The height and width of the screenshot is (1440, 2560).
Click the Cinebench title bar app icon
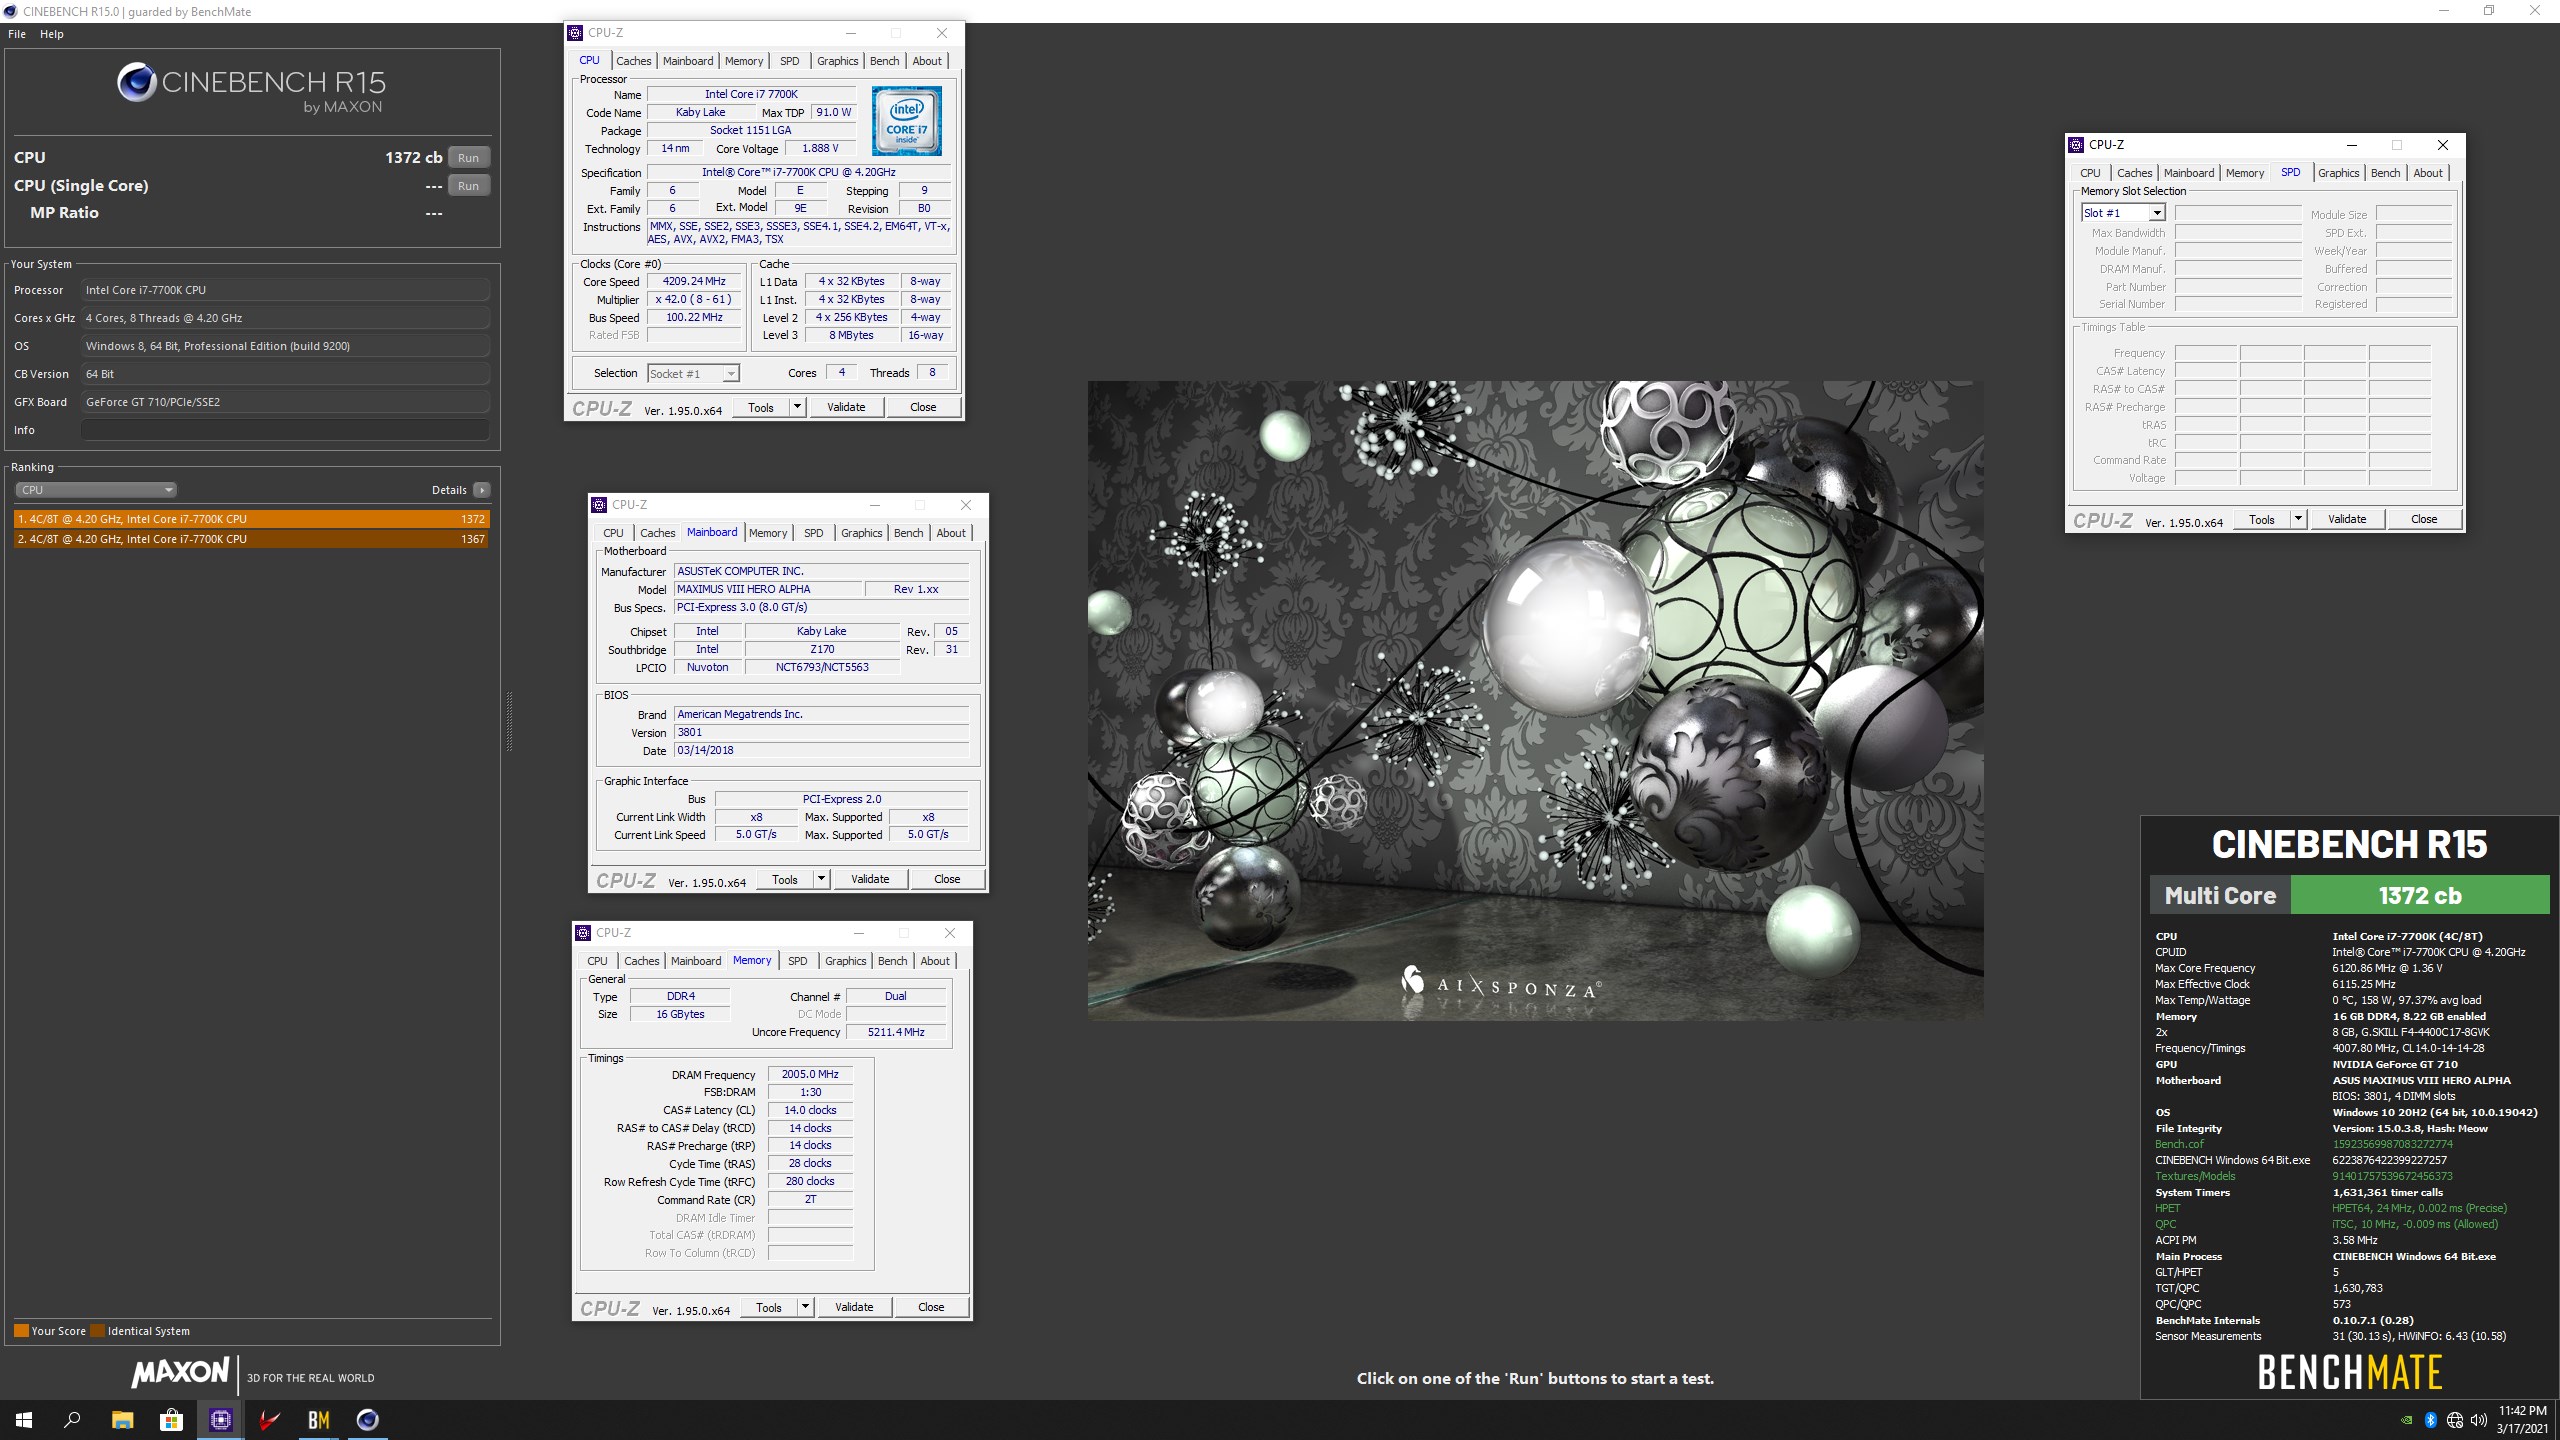tap(11, 11)
